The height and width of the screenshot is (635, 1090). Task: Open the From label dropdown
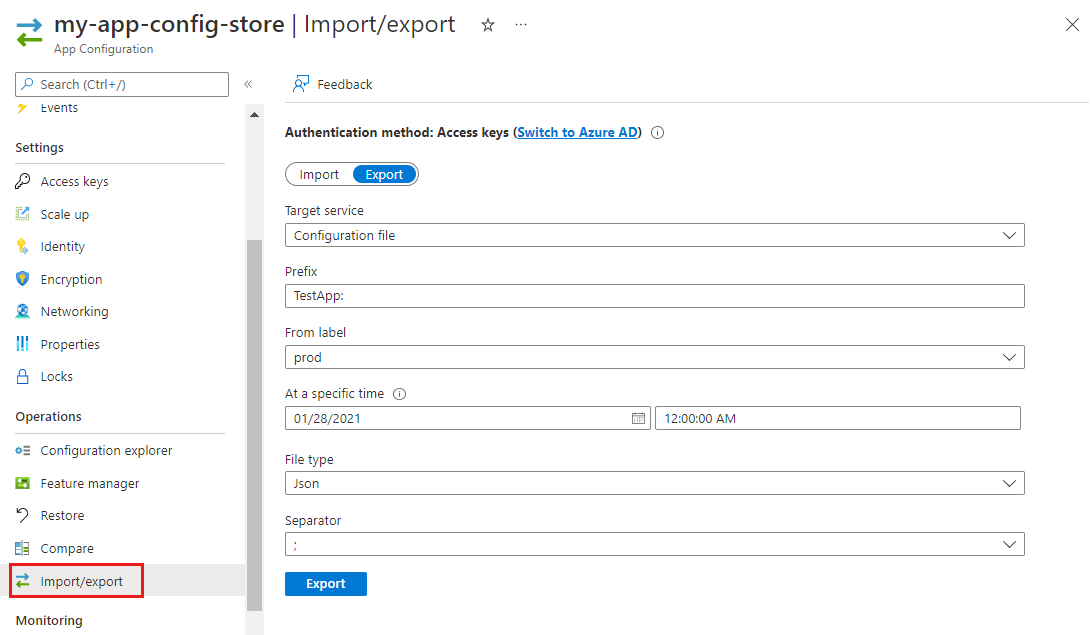(x=655, y=357)
